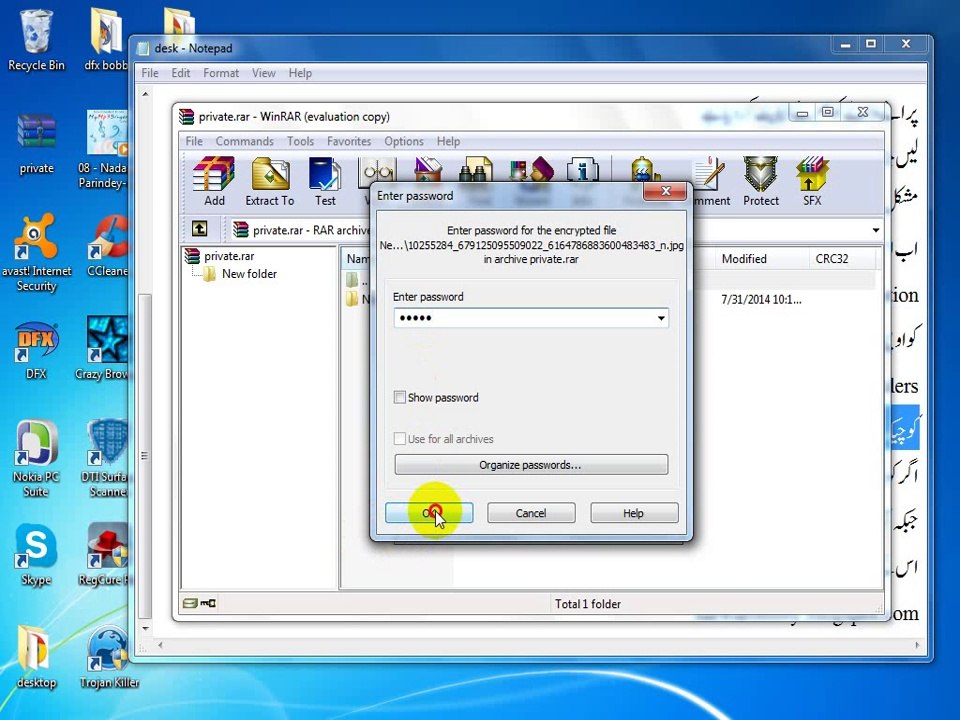Viewport: 960px width, 720px height.
Task: Select the avast! Internet Security shortcut
Action: pos(36,252)
